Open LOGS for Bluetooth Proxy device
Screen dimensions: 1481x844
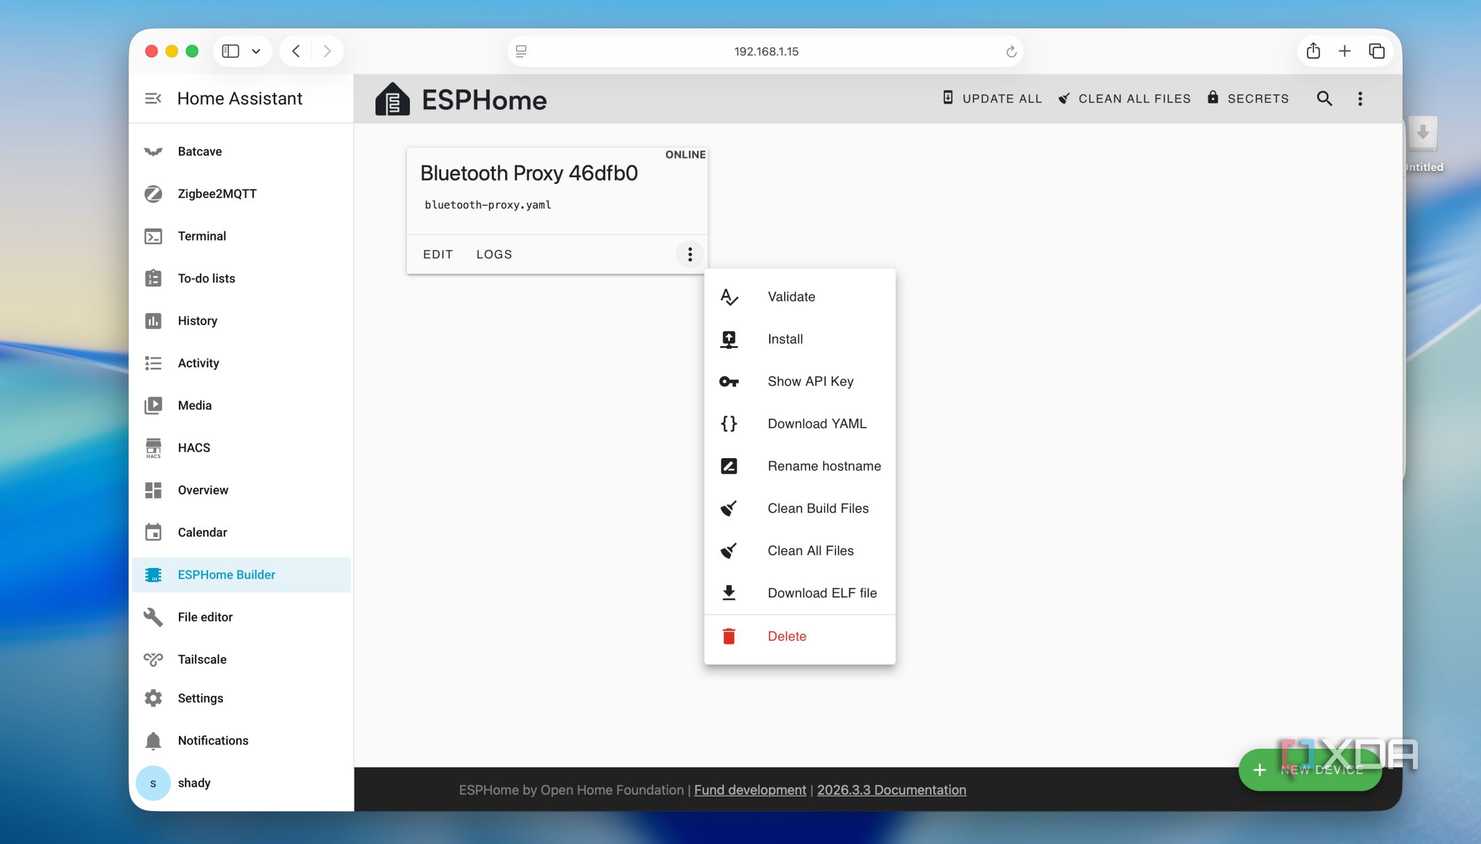coord(494,254)
